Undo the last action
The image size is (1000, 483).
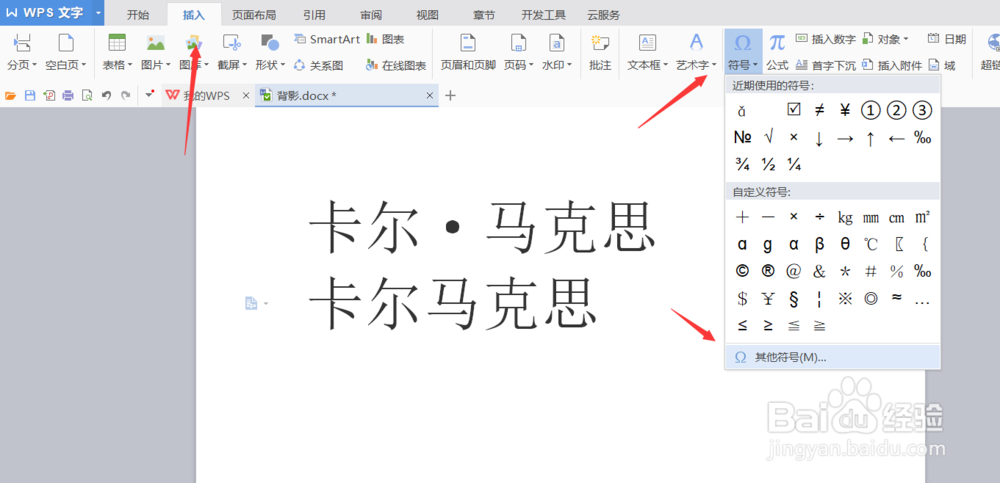point(107,96)
